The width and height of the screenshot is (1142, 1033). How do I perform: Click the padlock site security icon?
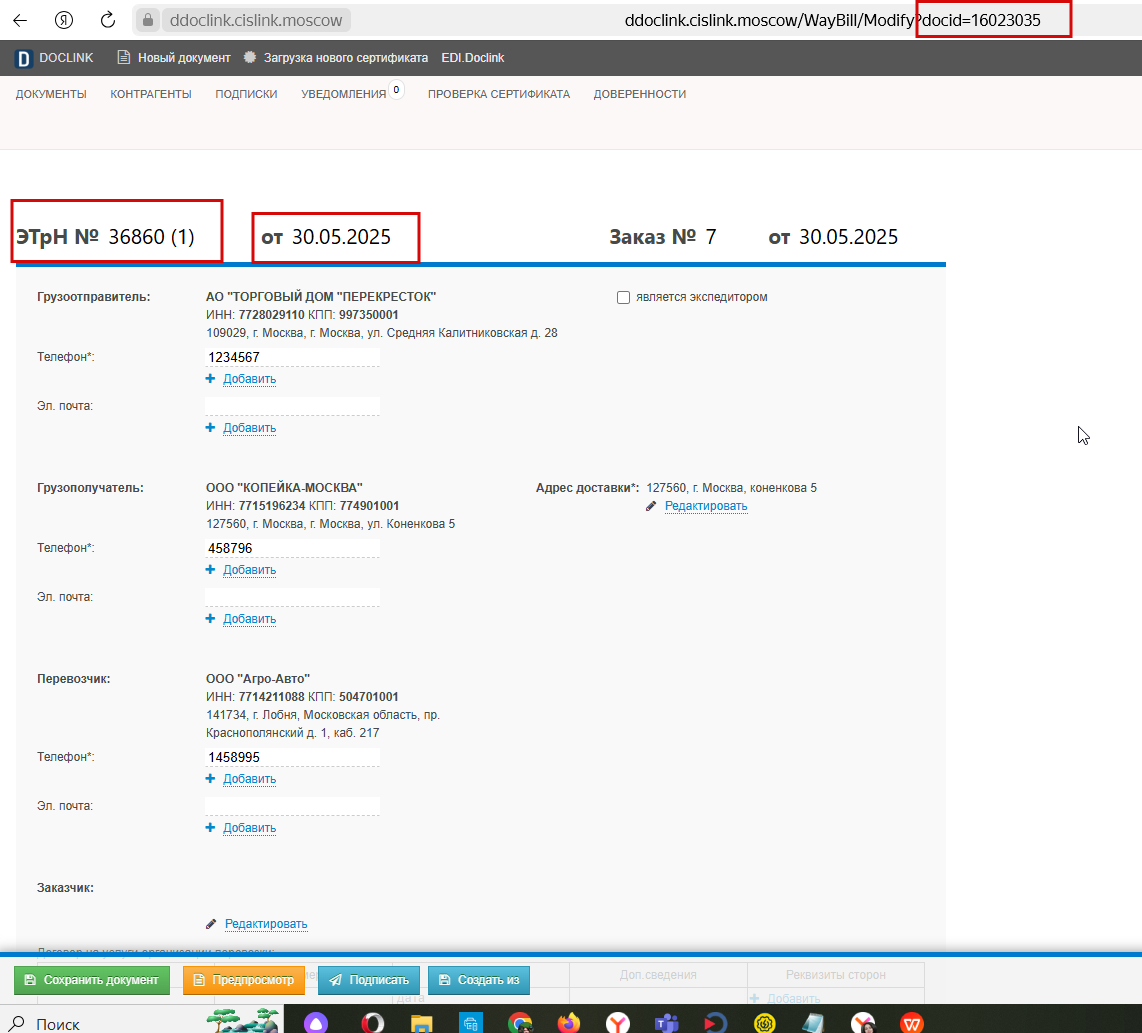click(x=148, y=20)
